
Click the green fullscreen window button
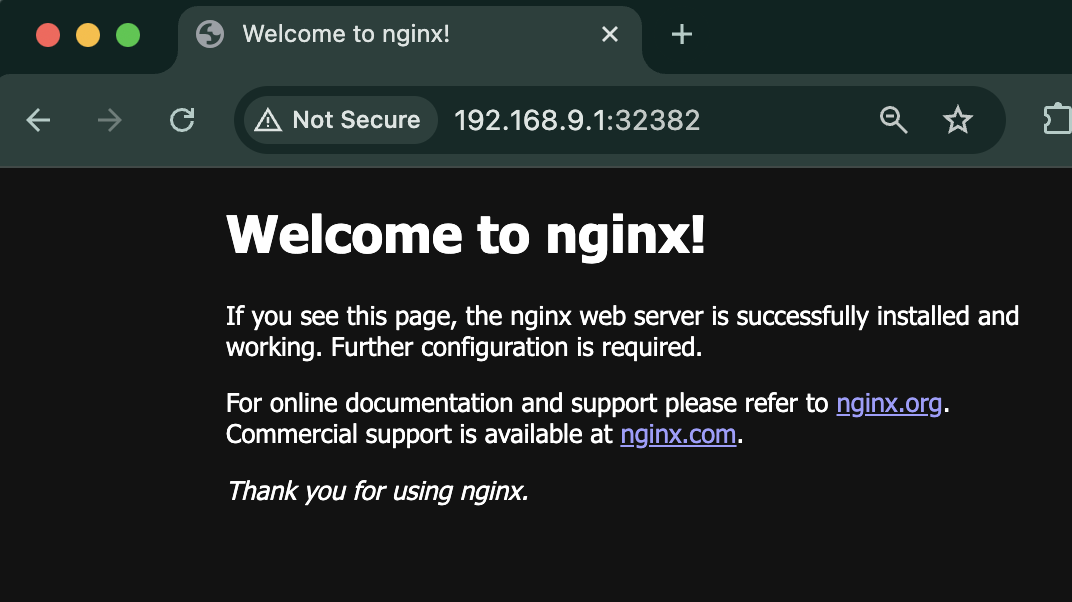128,35
